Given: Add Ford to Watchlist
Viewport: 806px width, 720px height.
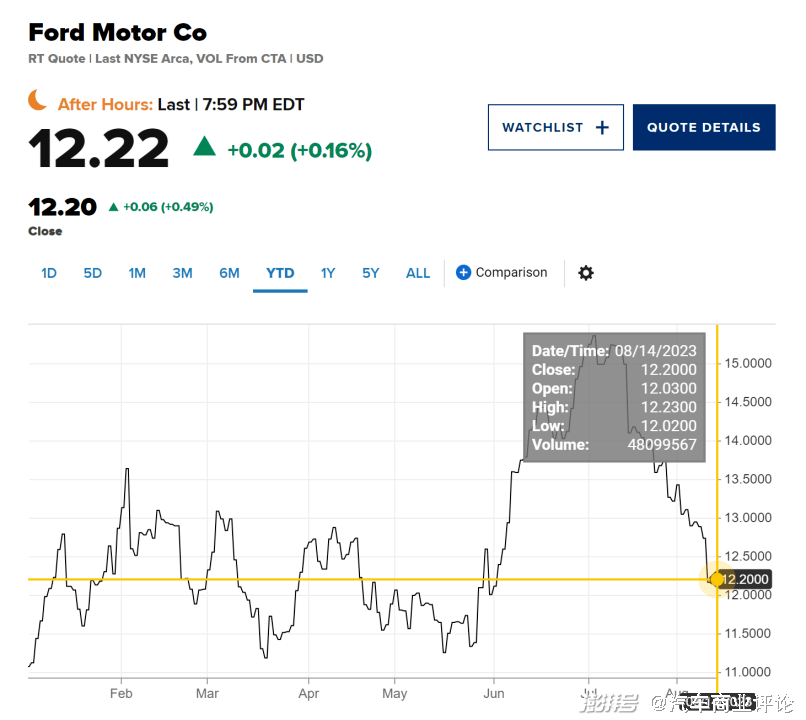Looking at the screenshot, I should [555, 128].
